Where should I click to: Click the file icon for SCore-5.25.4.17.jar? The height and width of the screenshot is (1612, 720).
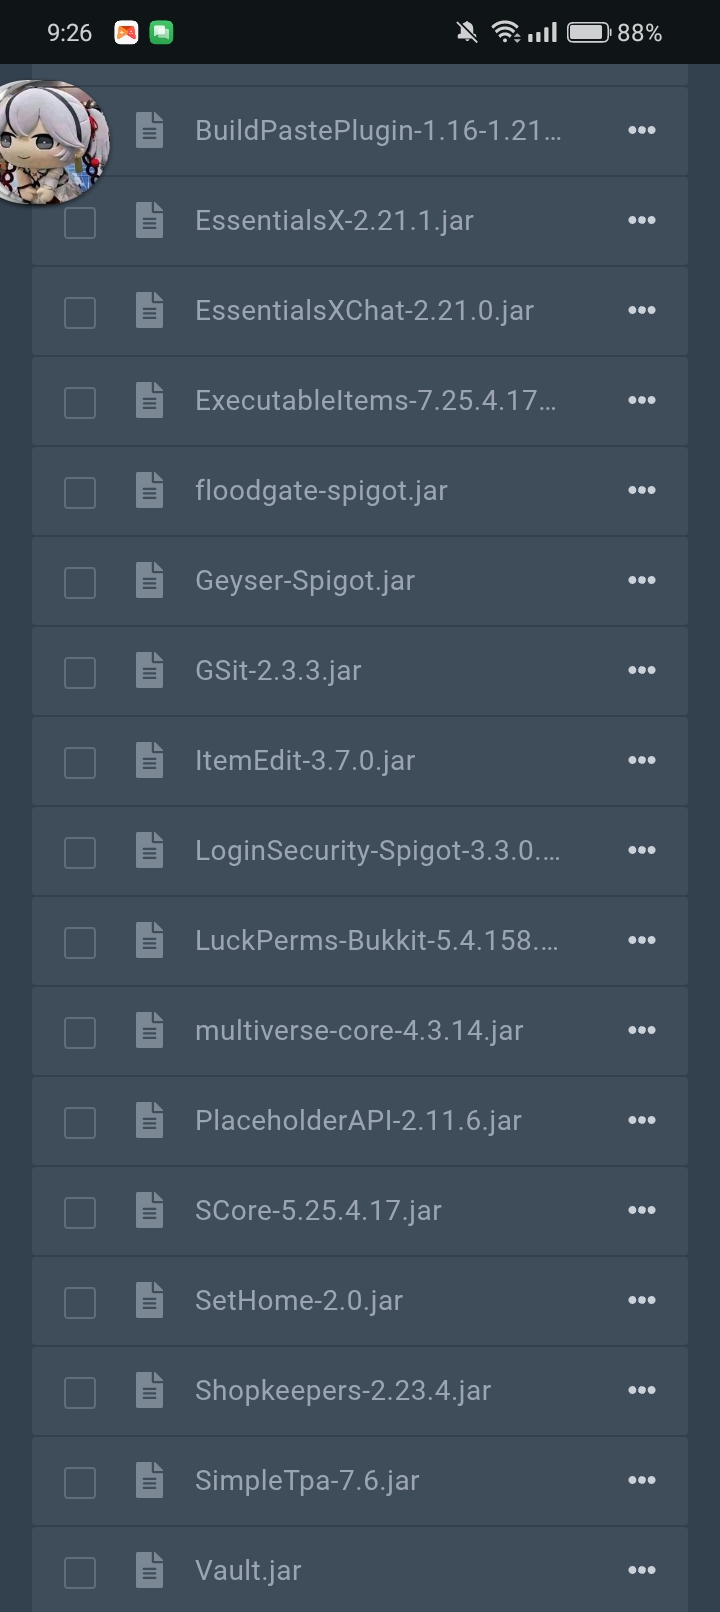click(x=149, y=1210)
